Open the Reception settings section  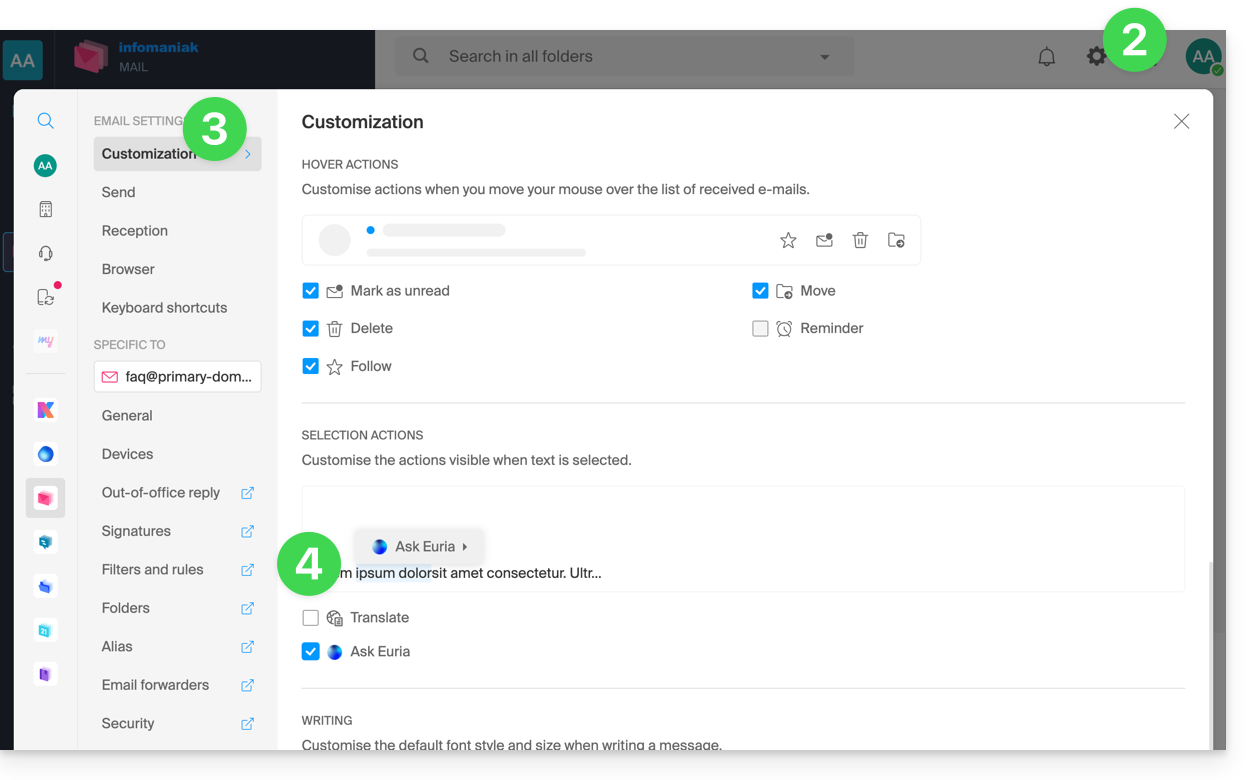click(x=135, y=231)
